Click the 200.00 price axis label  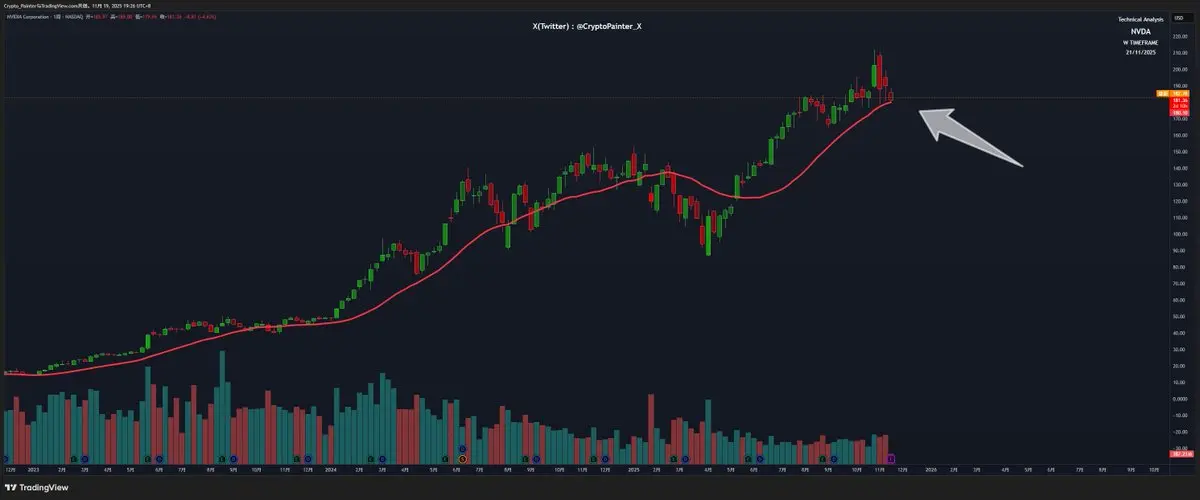[x=1180, y=69]
